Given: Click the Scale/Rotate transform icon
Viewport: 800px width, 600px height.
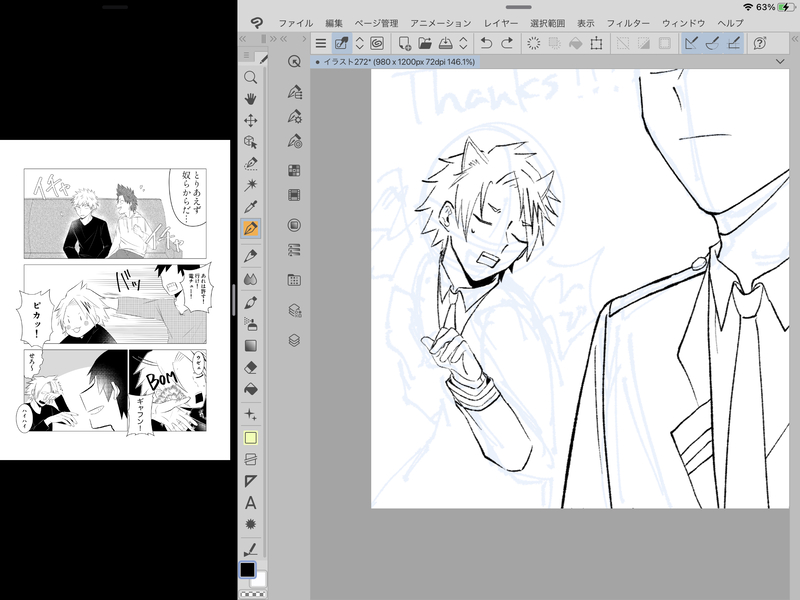Looking at the screenshot, I should pos(596,43).
